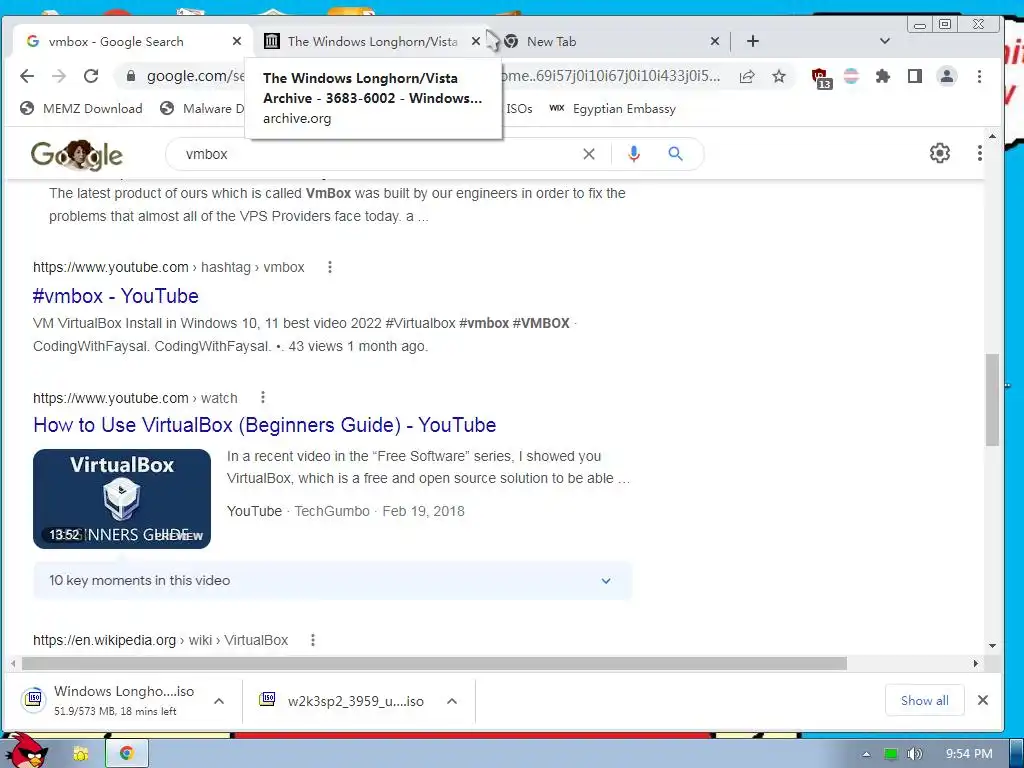The height and width of the screenshot is (768, 1024).
Task: Click the address bar URL
Action: [431, 76]
